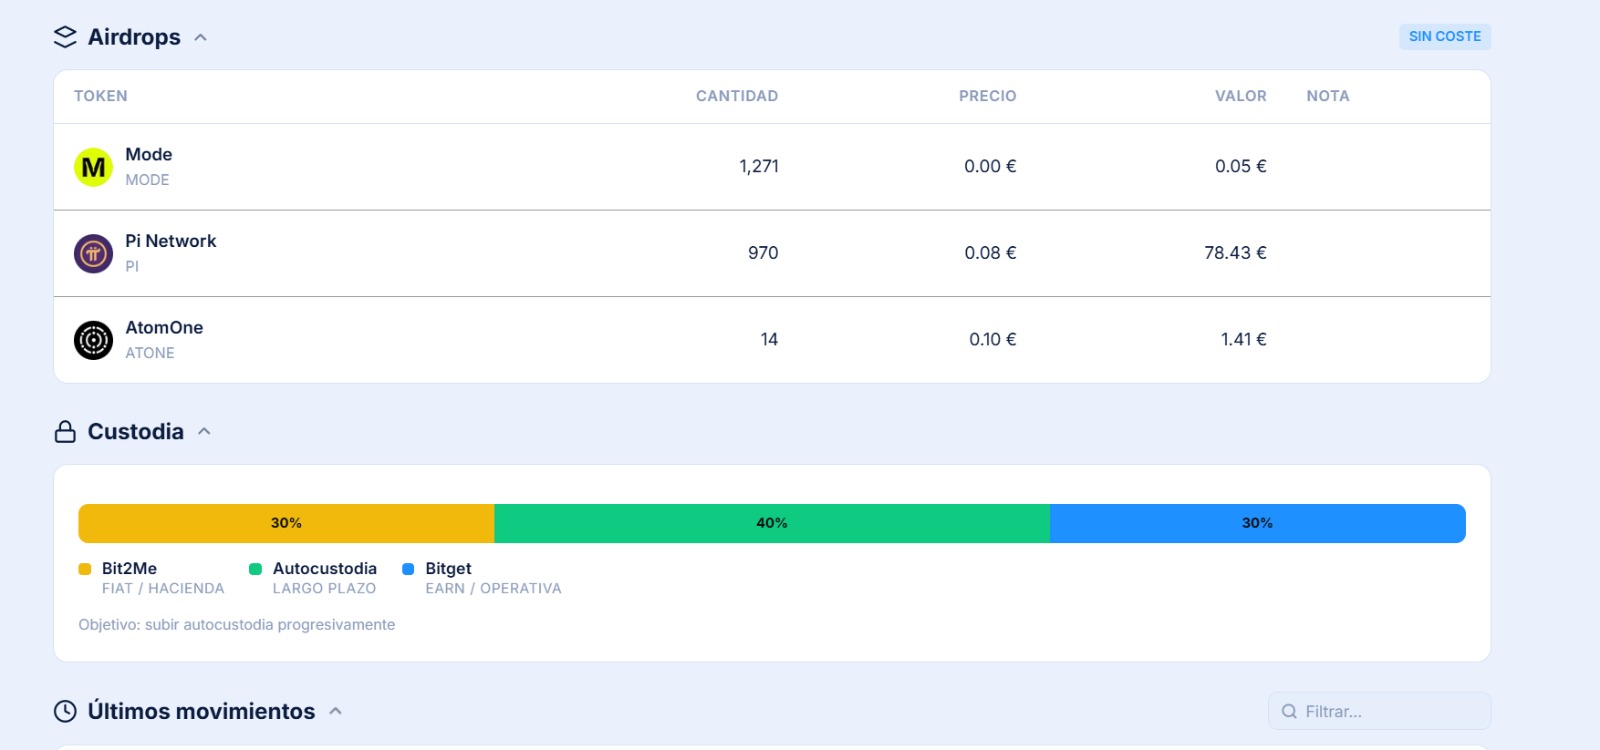This screenshot has width=1600, height=750.
Task: Select the Mode token name
Action: click(149, 154)
